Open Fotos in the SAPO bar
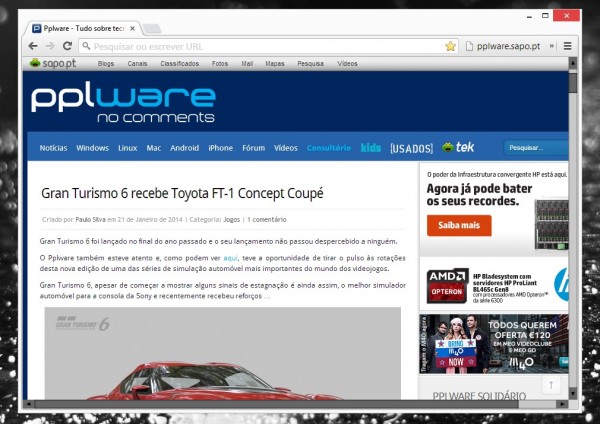Viewport: 600px width, 424px height. pos(220,64)
